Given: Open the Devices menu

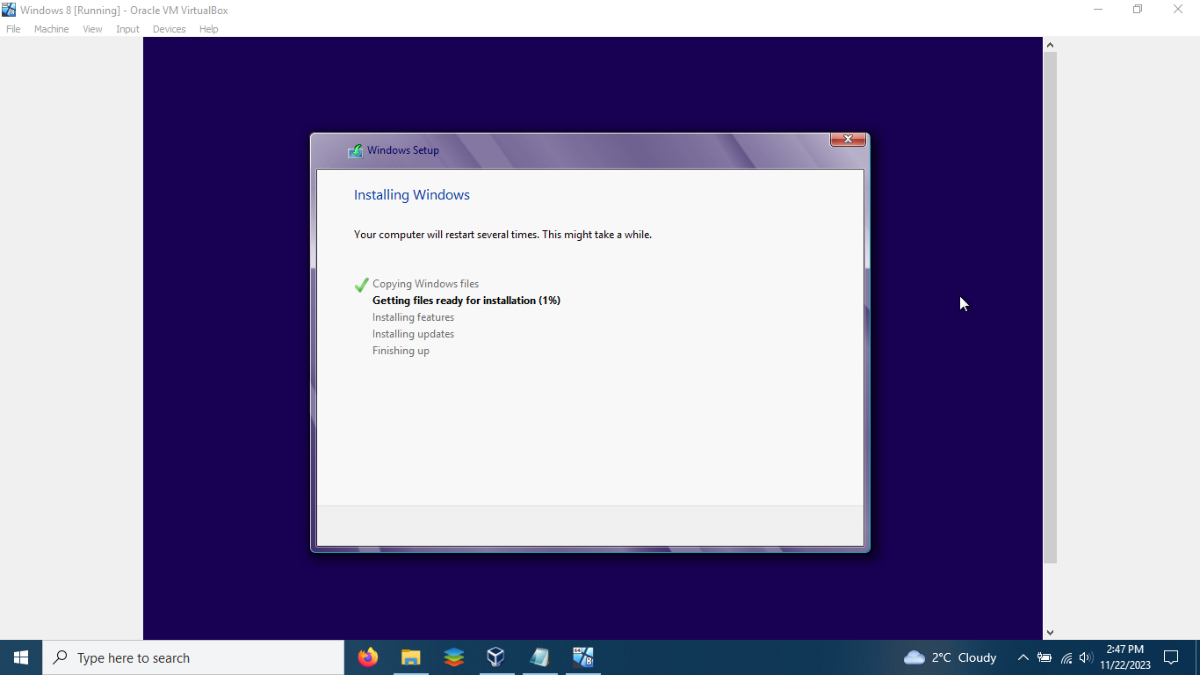Looking at the screenshot, I should coord(169,29).
